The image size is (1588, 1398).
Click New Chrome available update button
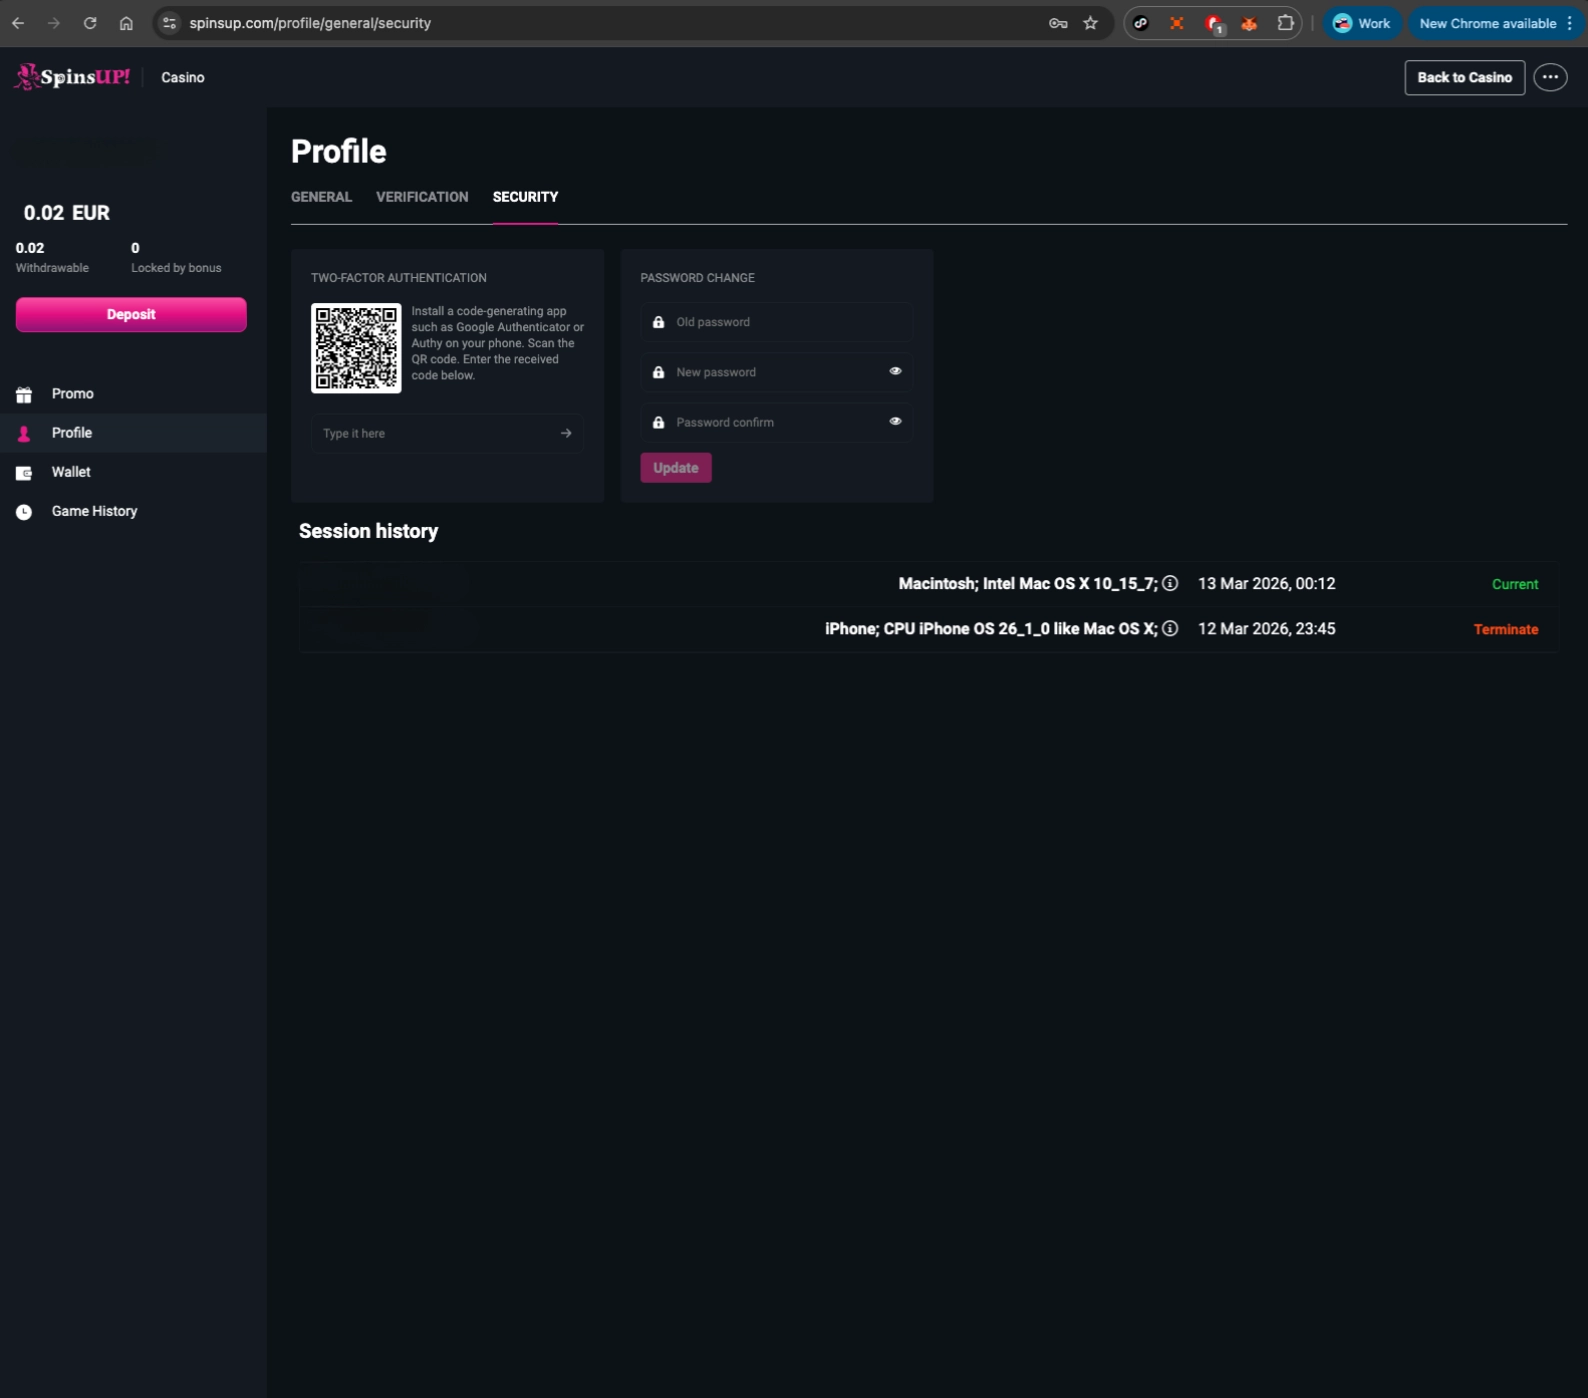coord(1488,23)
